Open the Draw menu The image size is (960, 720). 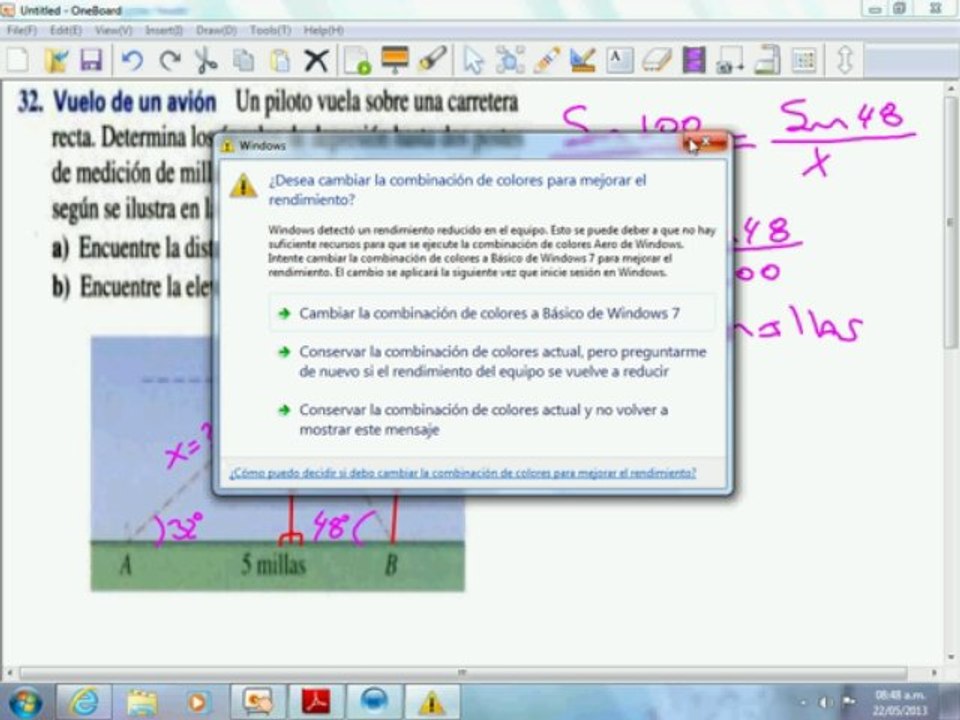pyautogui.click(x=216, y=30)
